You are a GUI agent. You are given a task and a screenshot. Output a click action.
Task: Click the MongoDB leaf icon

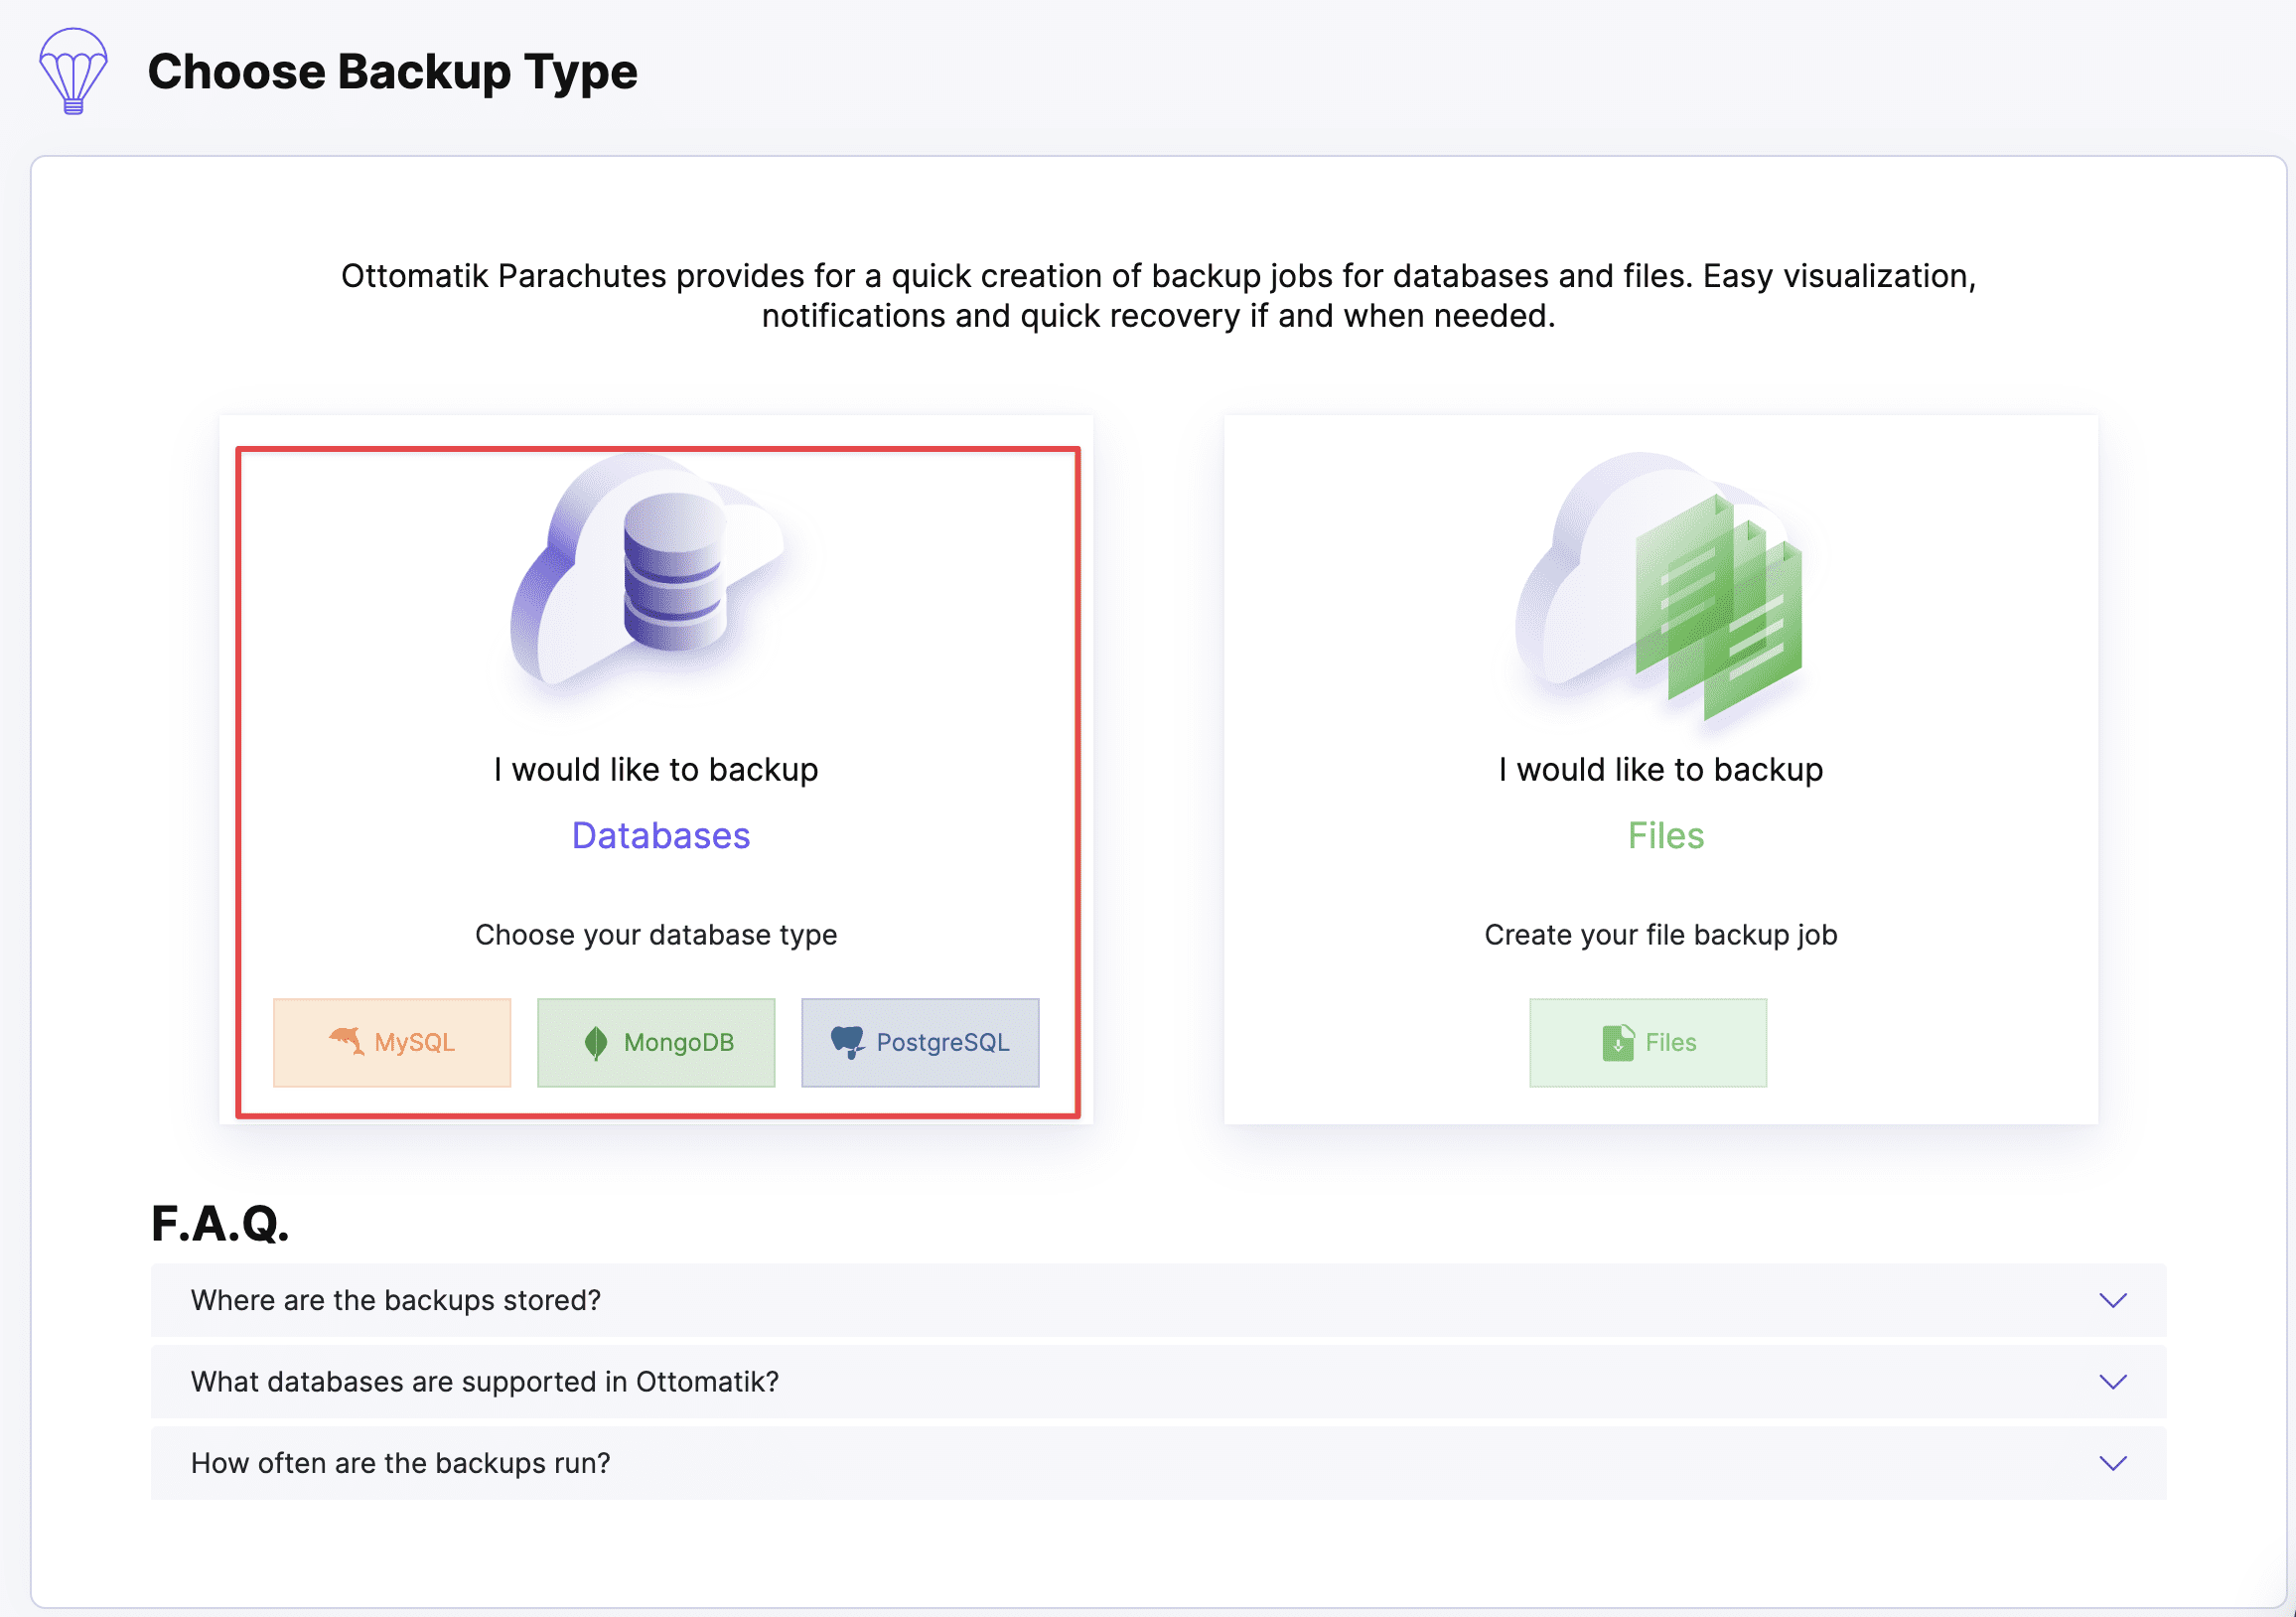pyautogui.click(x=596, y=1042)
